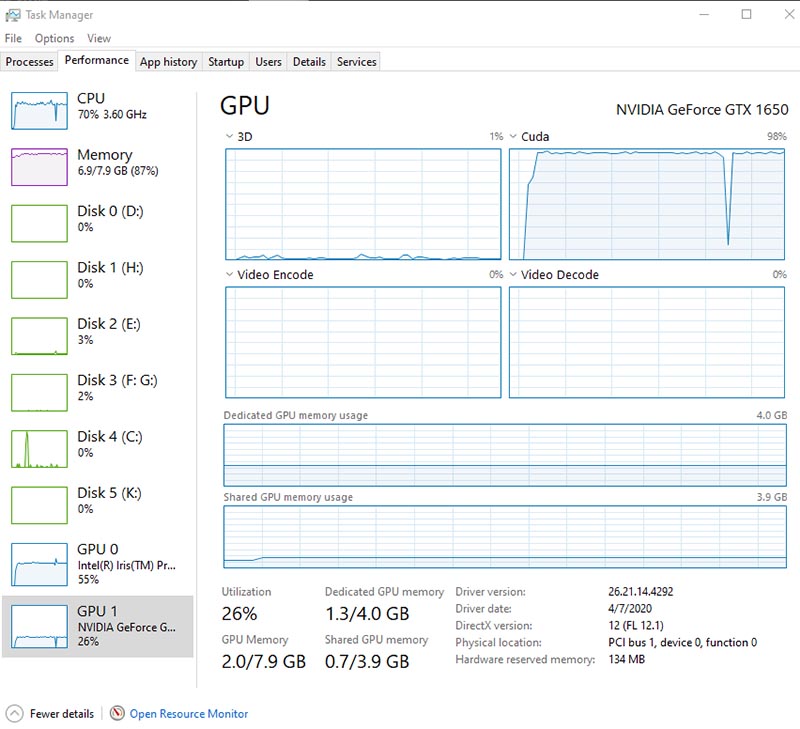Click the Intel(R) Iris(TM) Pr... adapter name
Viewport: 800px width, 729px height.
[127, 565]
